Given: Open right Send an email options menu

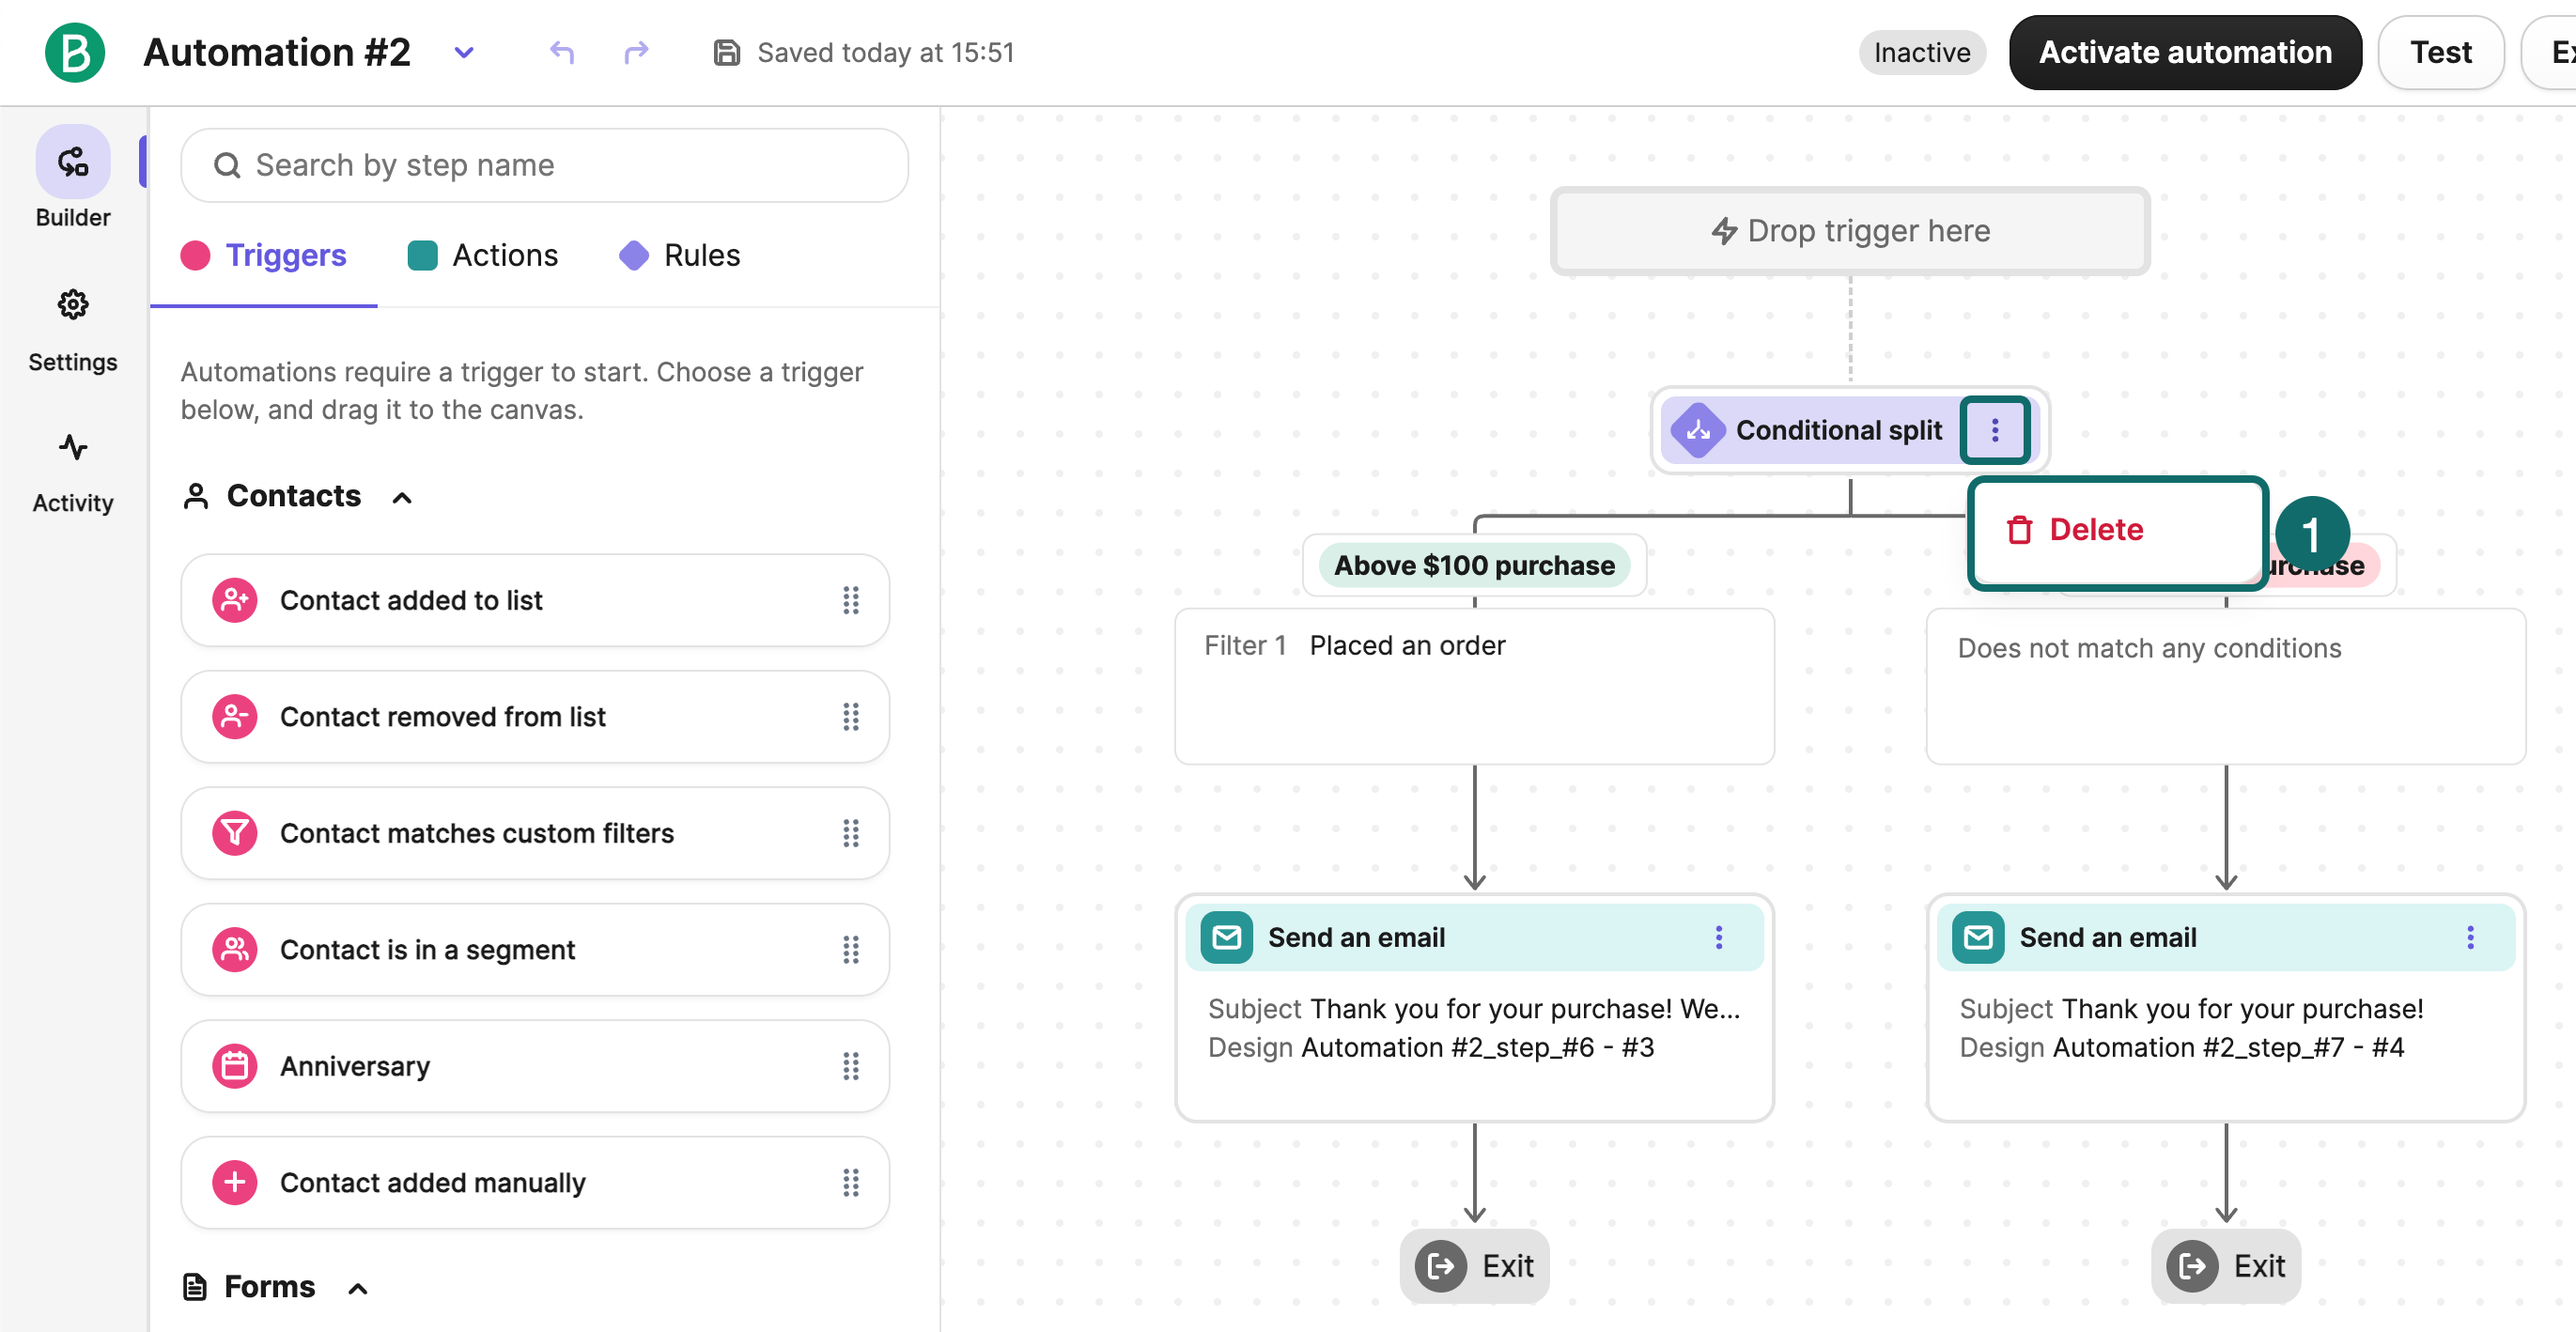Looking at the screenshot, I should pyautogui.click(x=2470, y=937).
